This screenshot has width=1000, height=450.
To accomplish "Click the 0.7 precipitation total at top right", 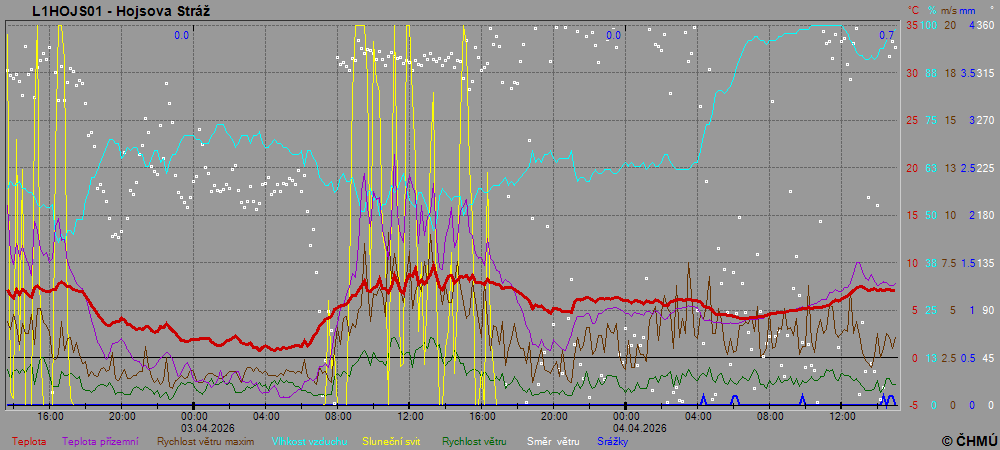I will [886, 35].
